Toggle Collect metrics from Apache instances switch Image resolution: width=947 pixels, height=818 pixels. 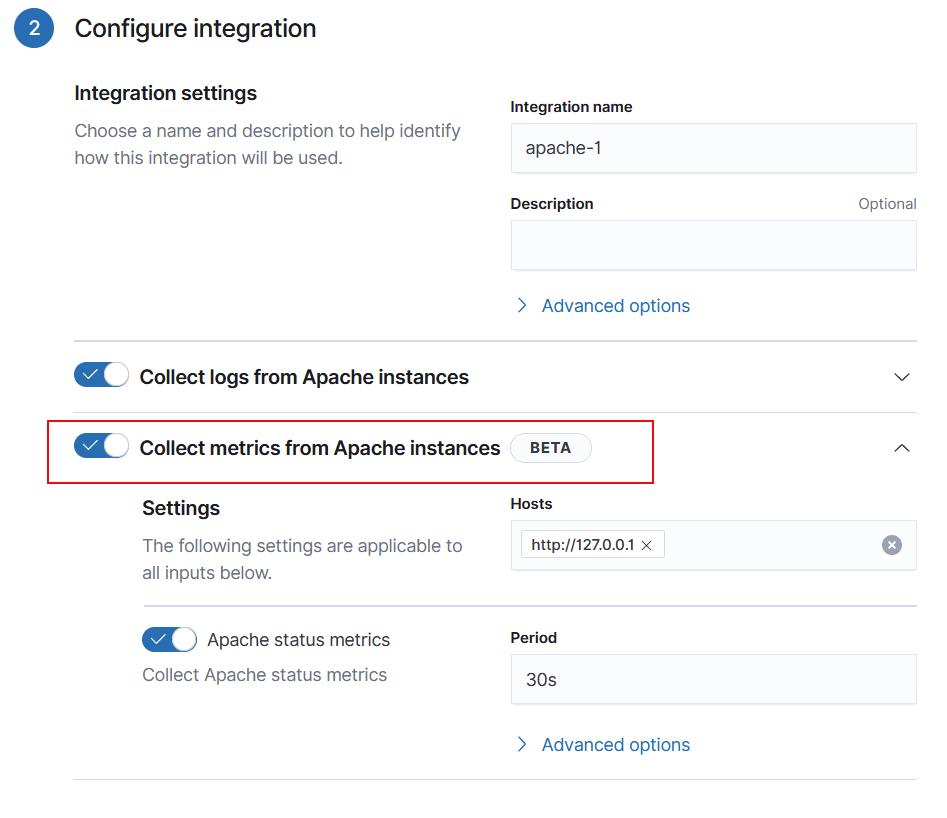coord(101,446)
